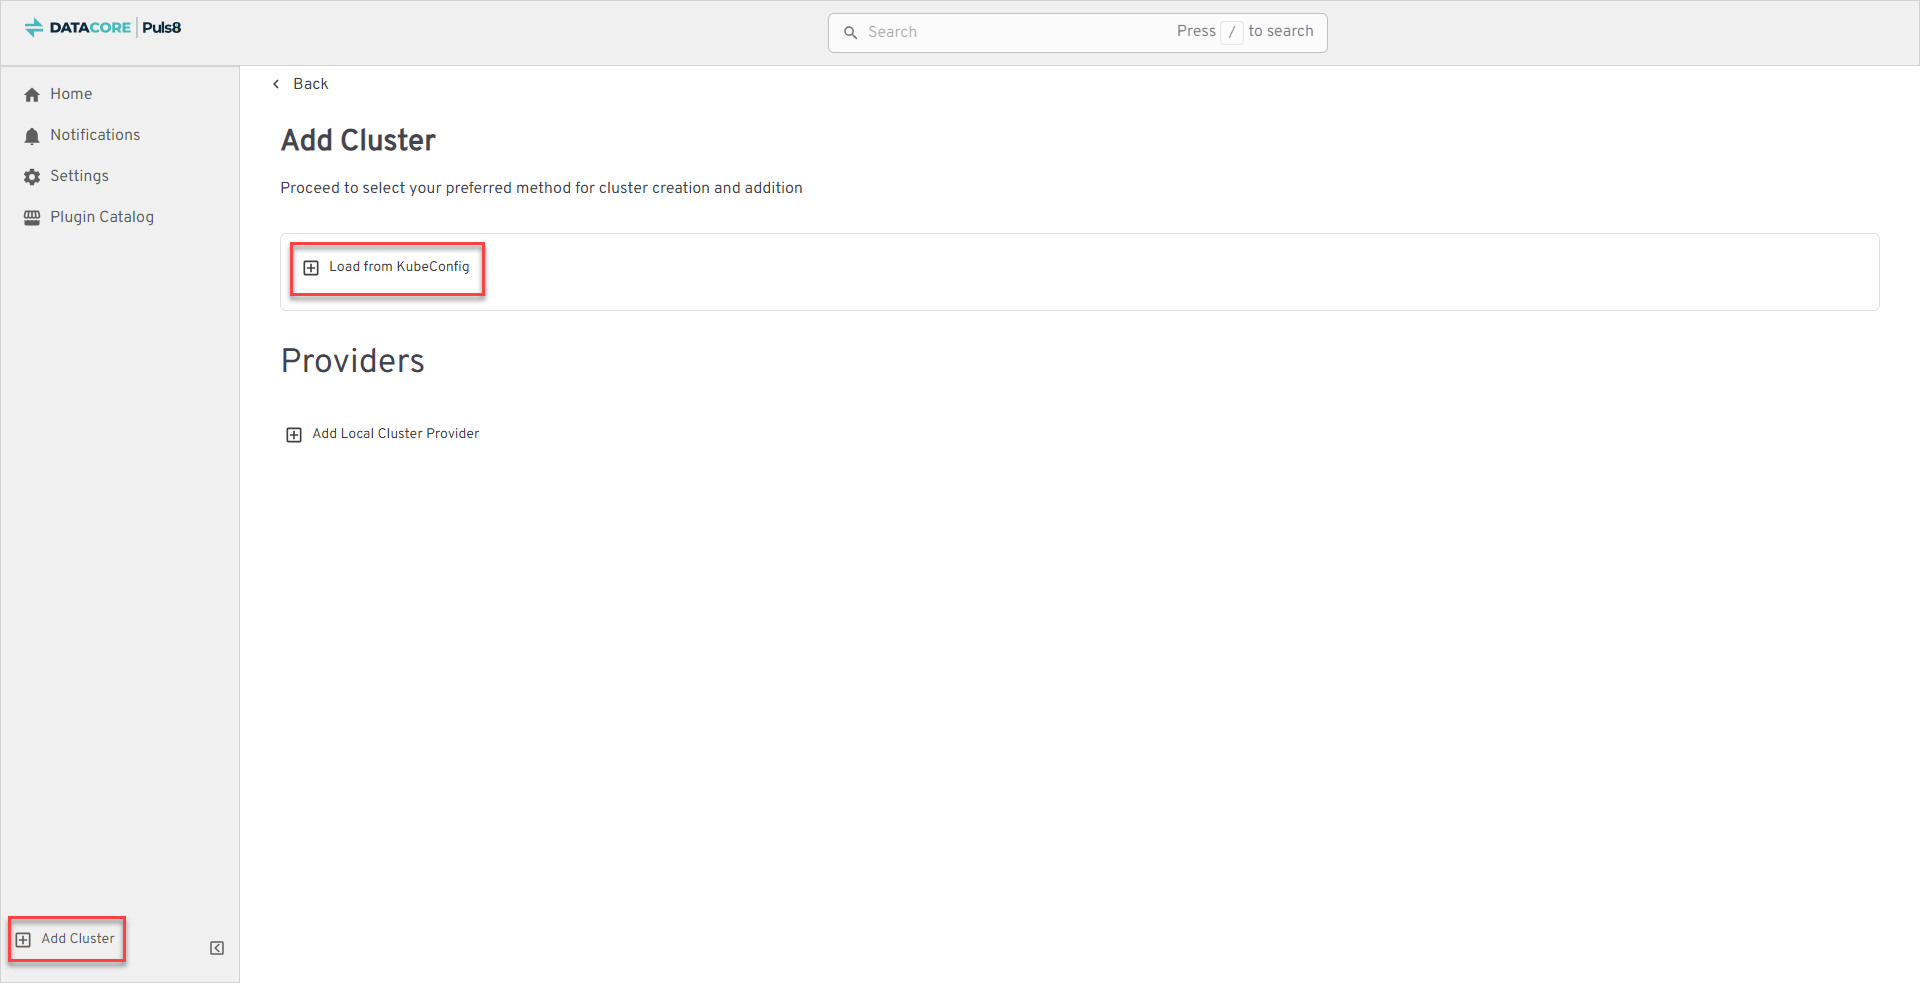Go to Settings in sidebar
This screenshot has height=983, width=1920.
click(79, 176)
